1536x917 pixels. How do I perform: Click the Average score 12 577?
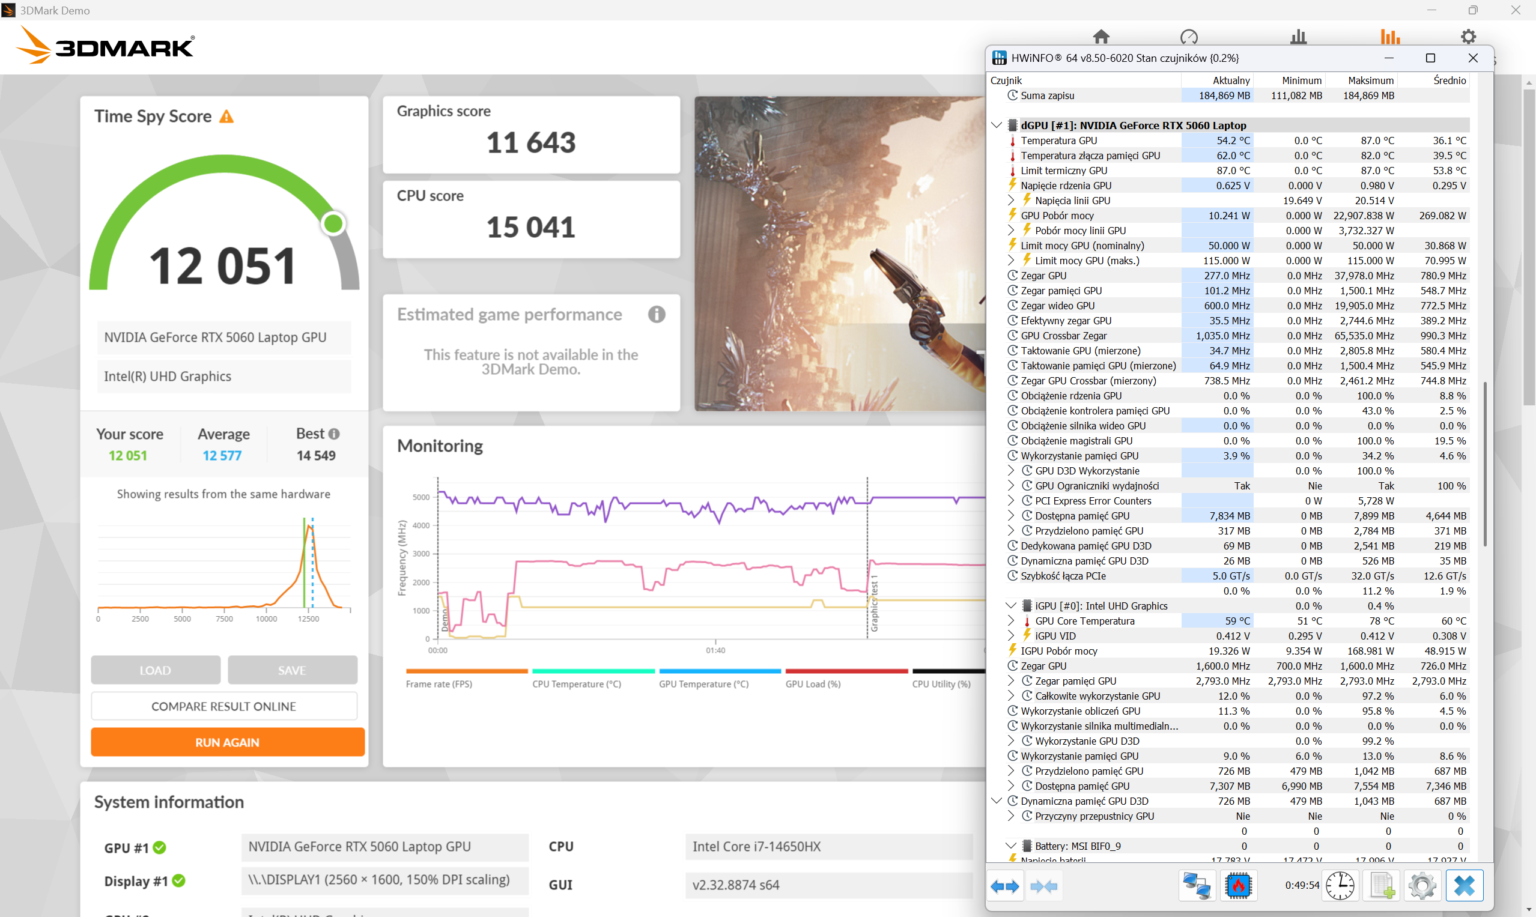(222, 456)
